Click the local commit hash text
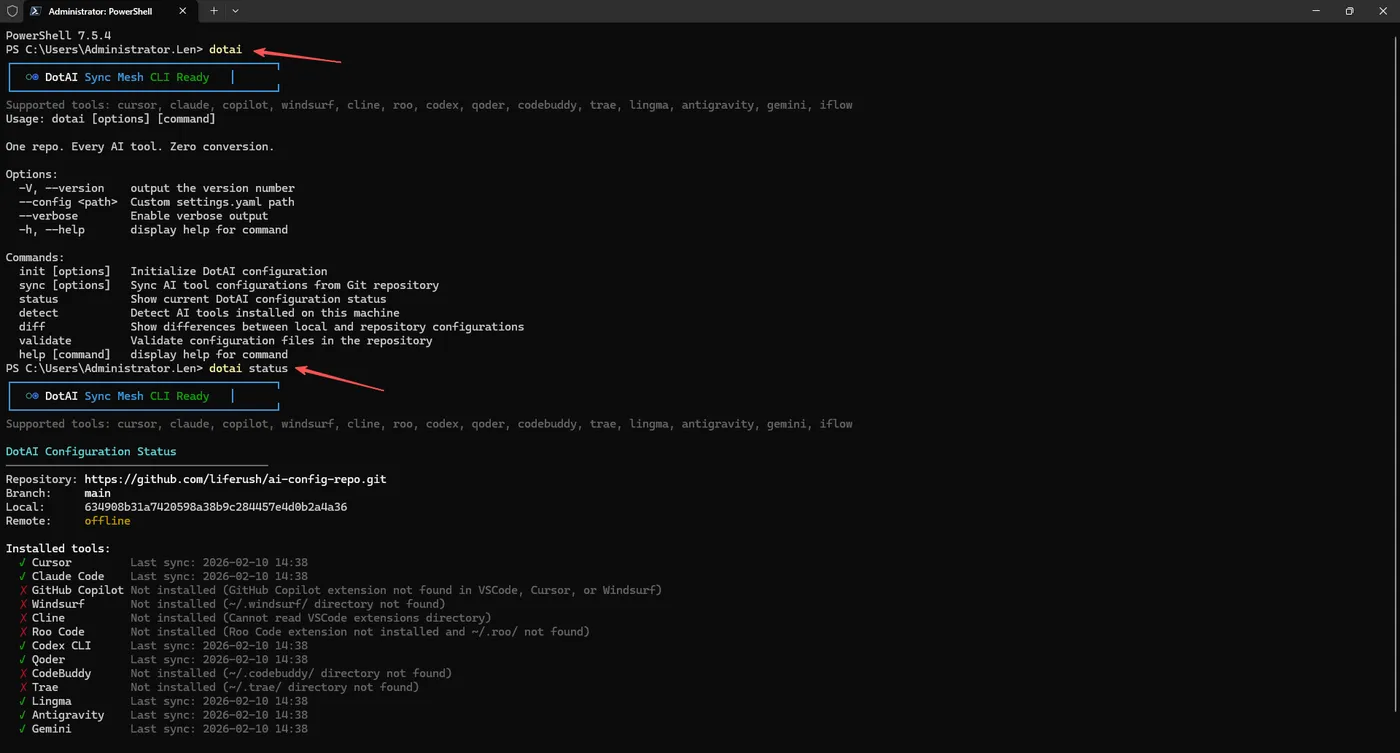This screenshot has height=753, width=1400. [215, 507]
